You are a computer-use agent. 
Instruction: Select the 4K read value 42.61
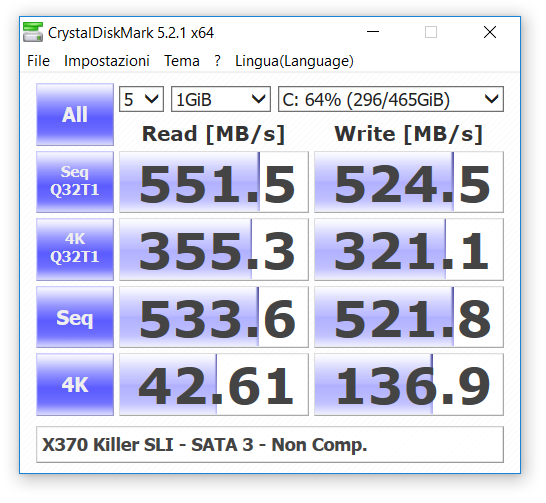214,385
